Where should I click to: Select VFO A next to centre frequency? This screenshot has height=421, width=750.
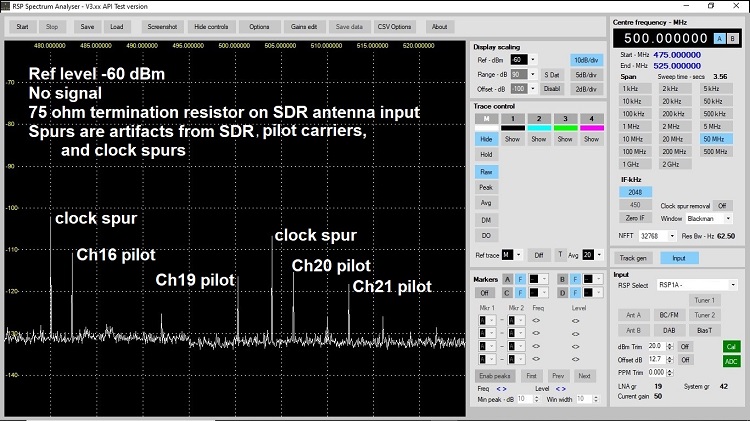pos(719,38)
